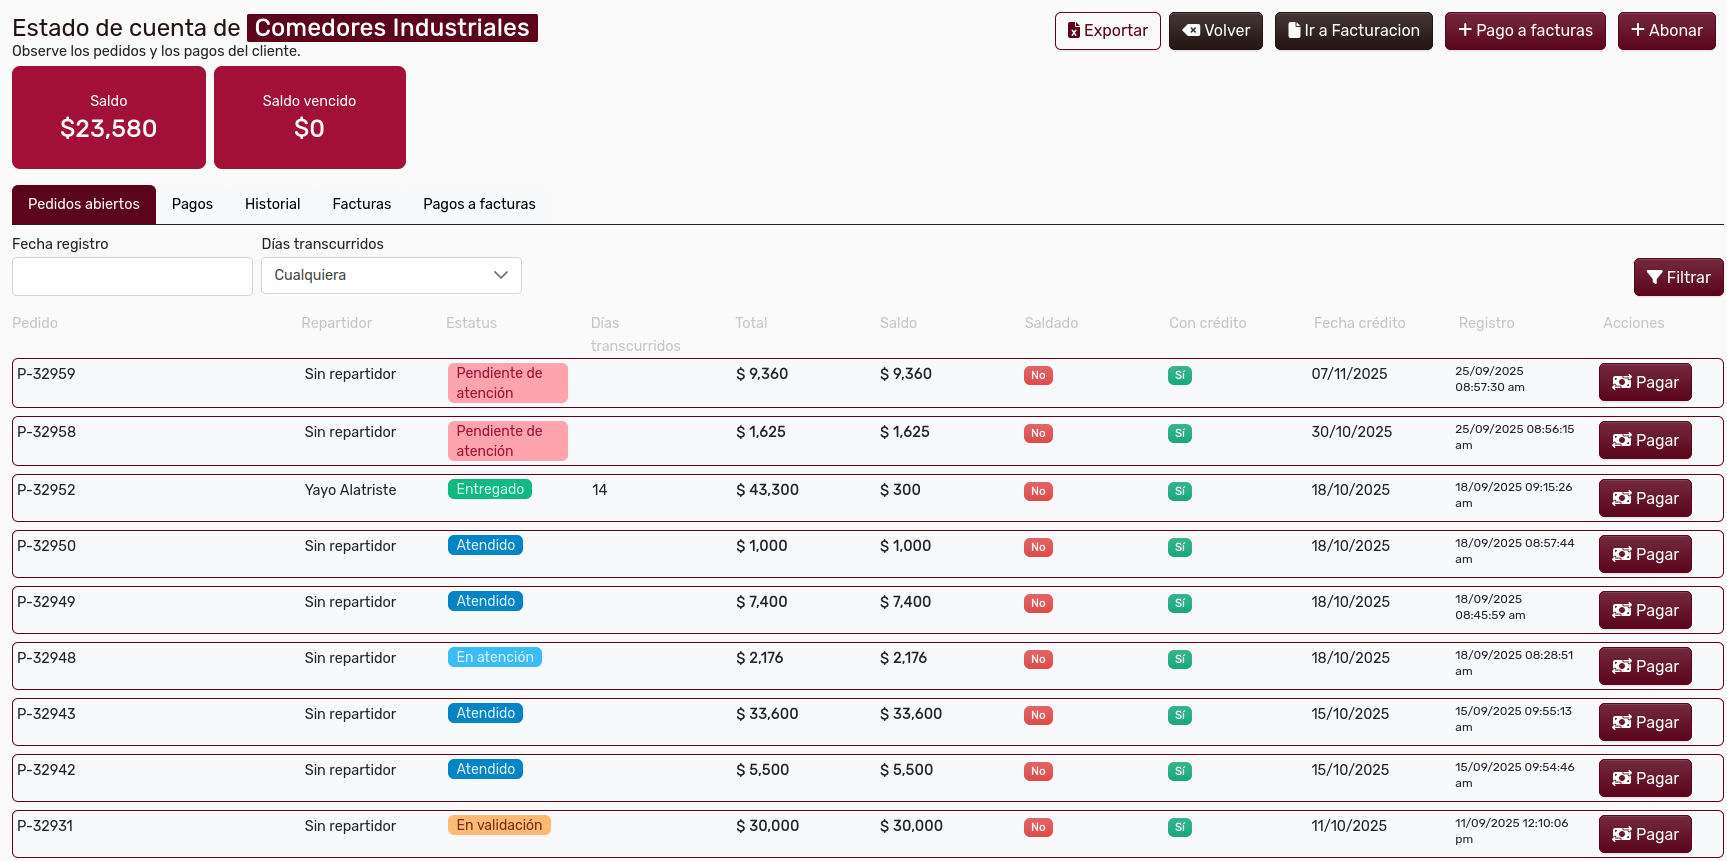Go to Pagos a facturas tab
The image size is (1727, 861).
tap(479, 204)
